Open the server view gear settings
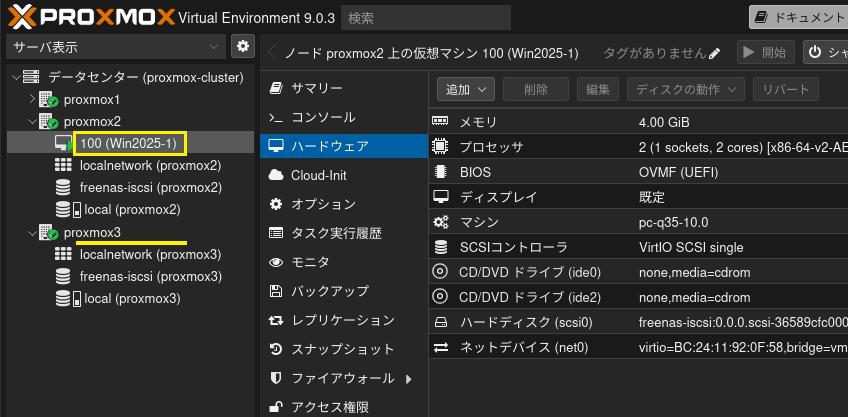Viewport: 848px width, 417px height. point(243,47)
